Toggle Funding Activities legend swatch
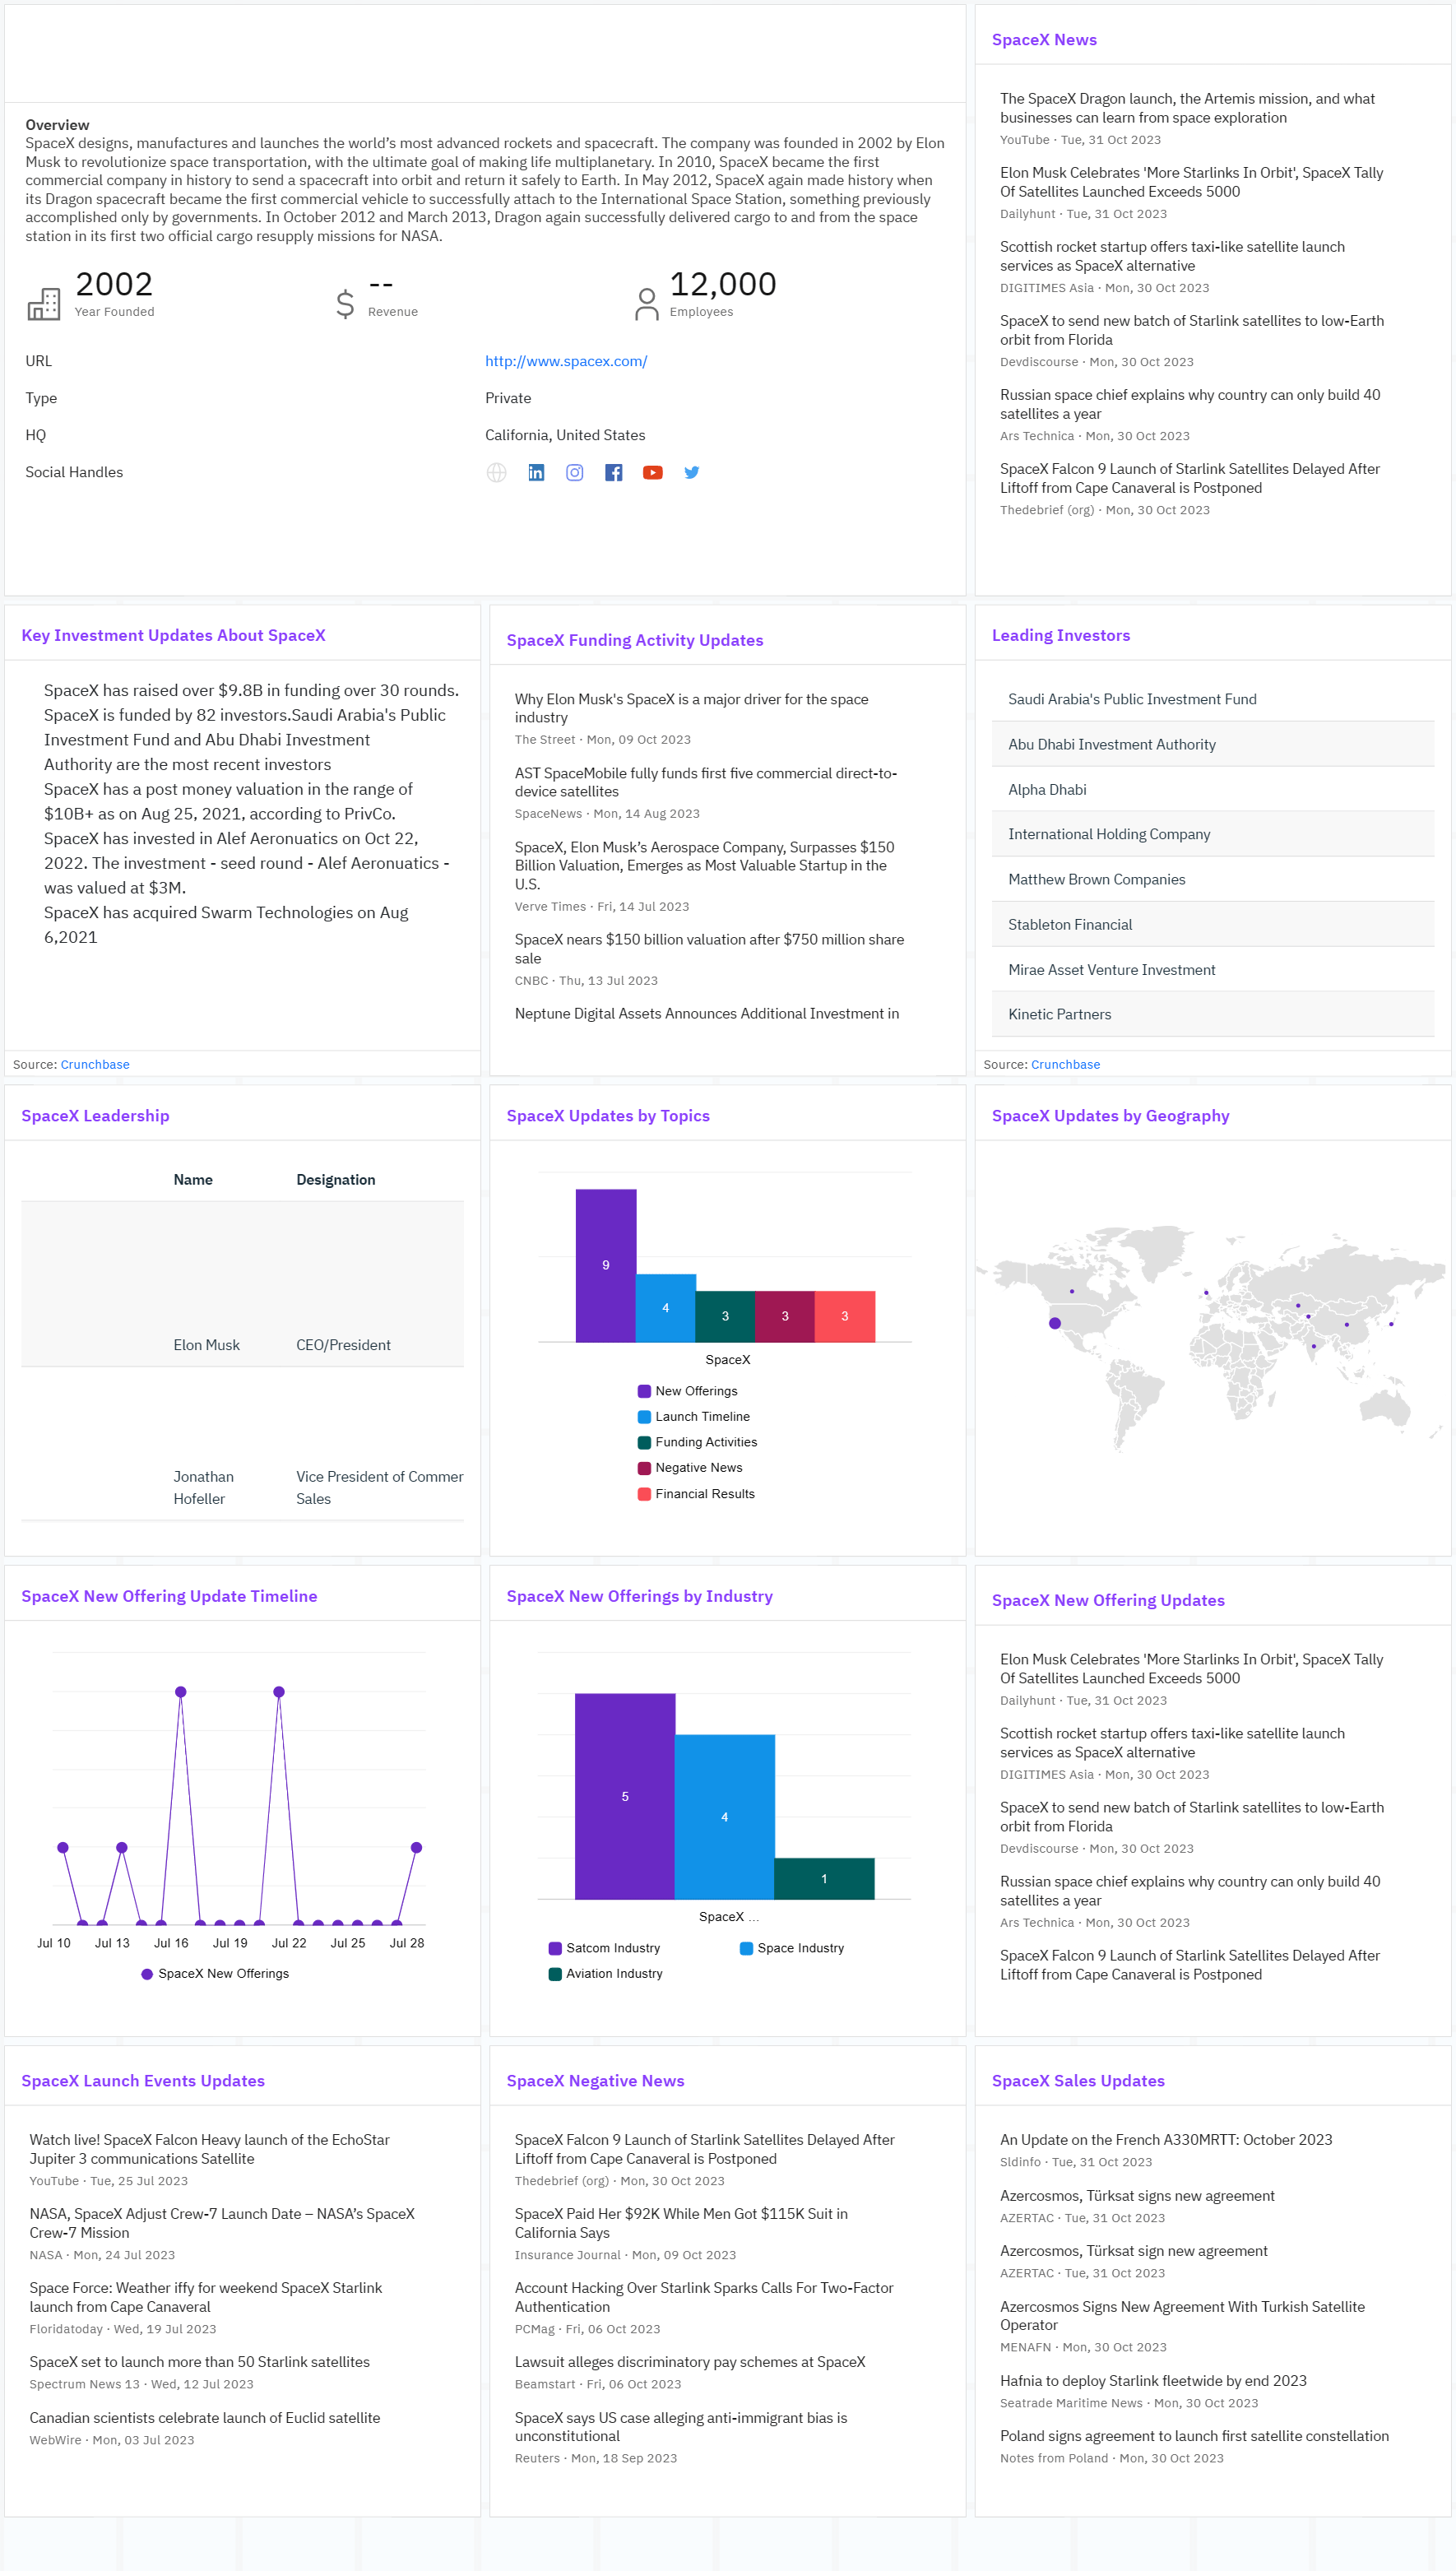 [x=644, y=1442]
